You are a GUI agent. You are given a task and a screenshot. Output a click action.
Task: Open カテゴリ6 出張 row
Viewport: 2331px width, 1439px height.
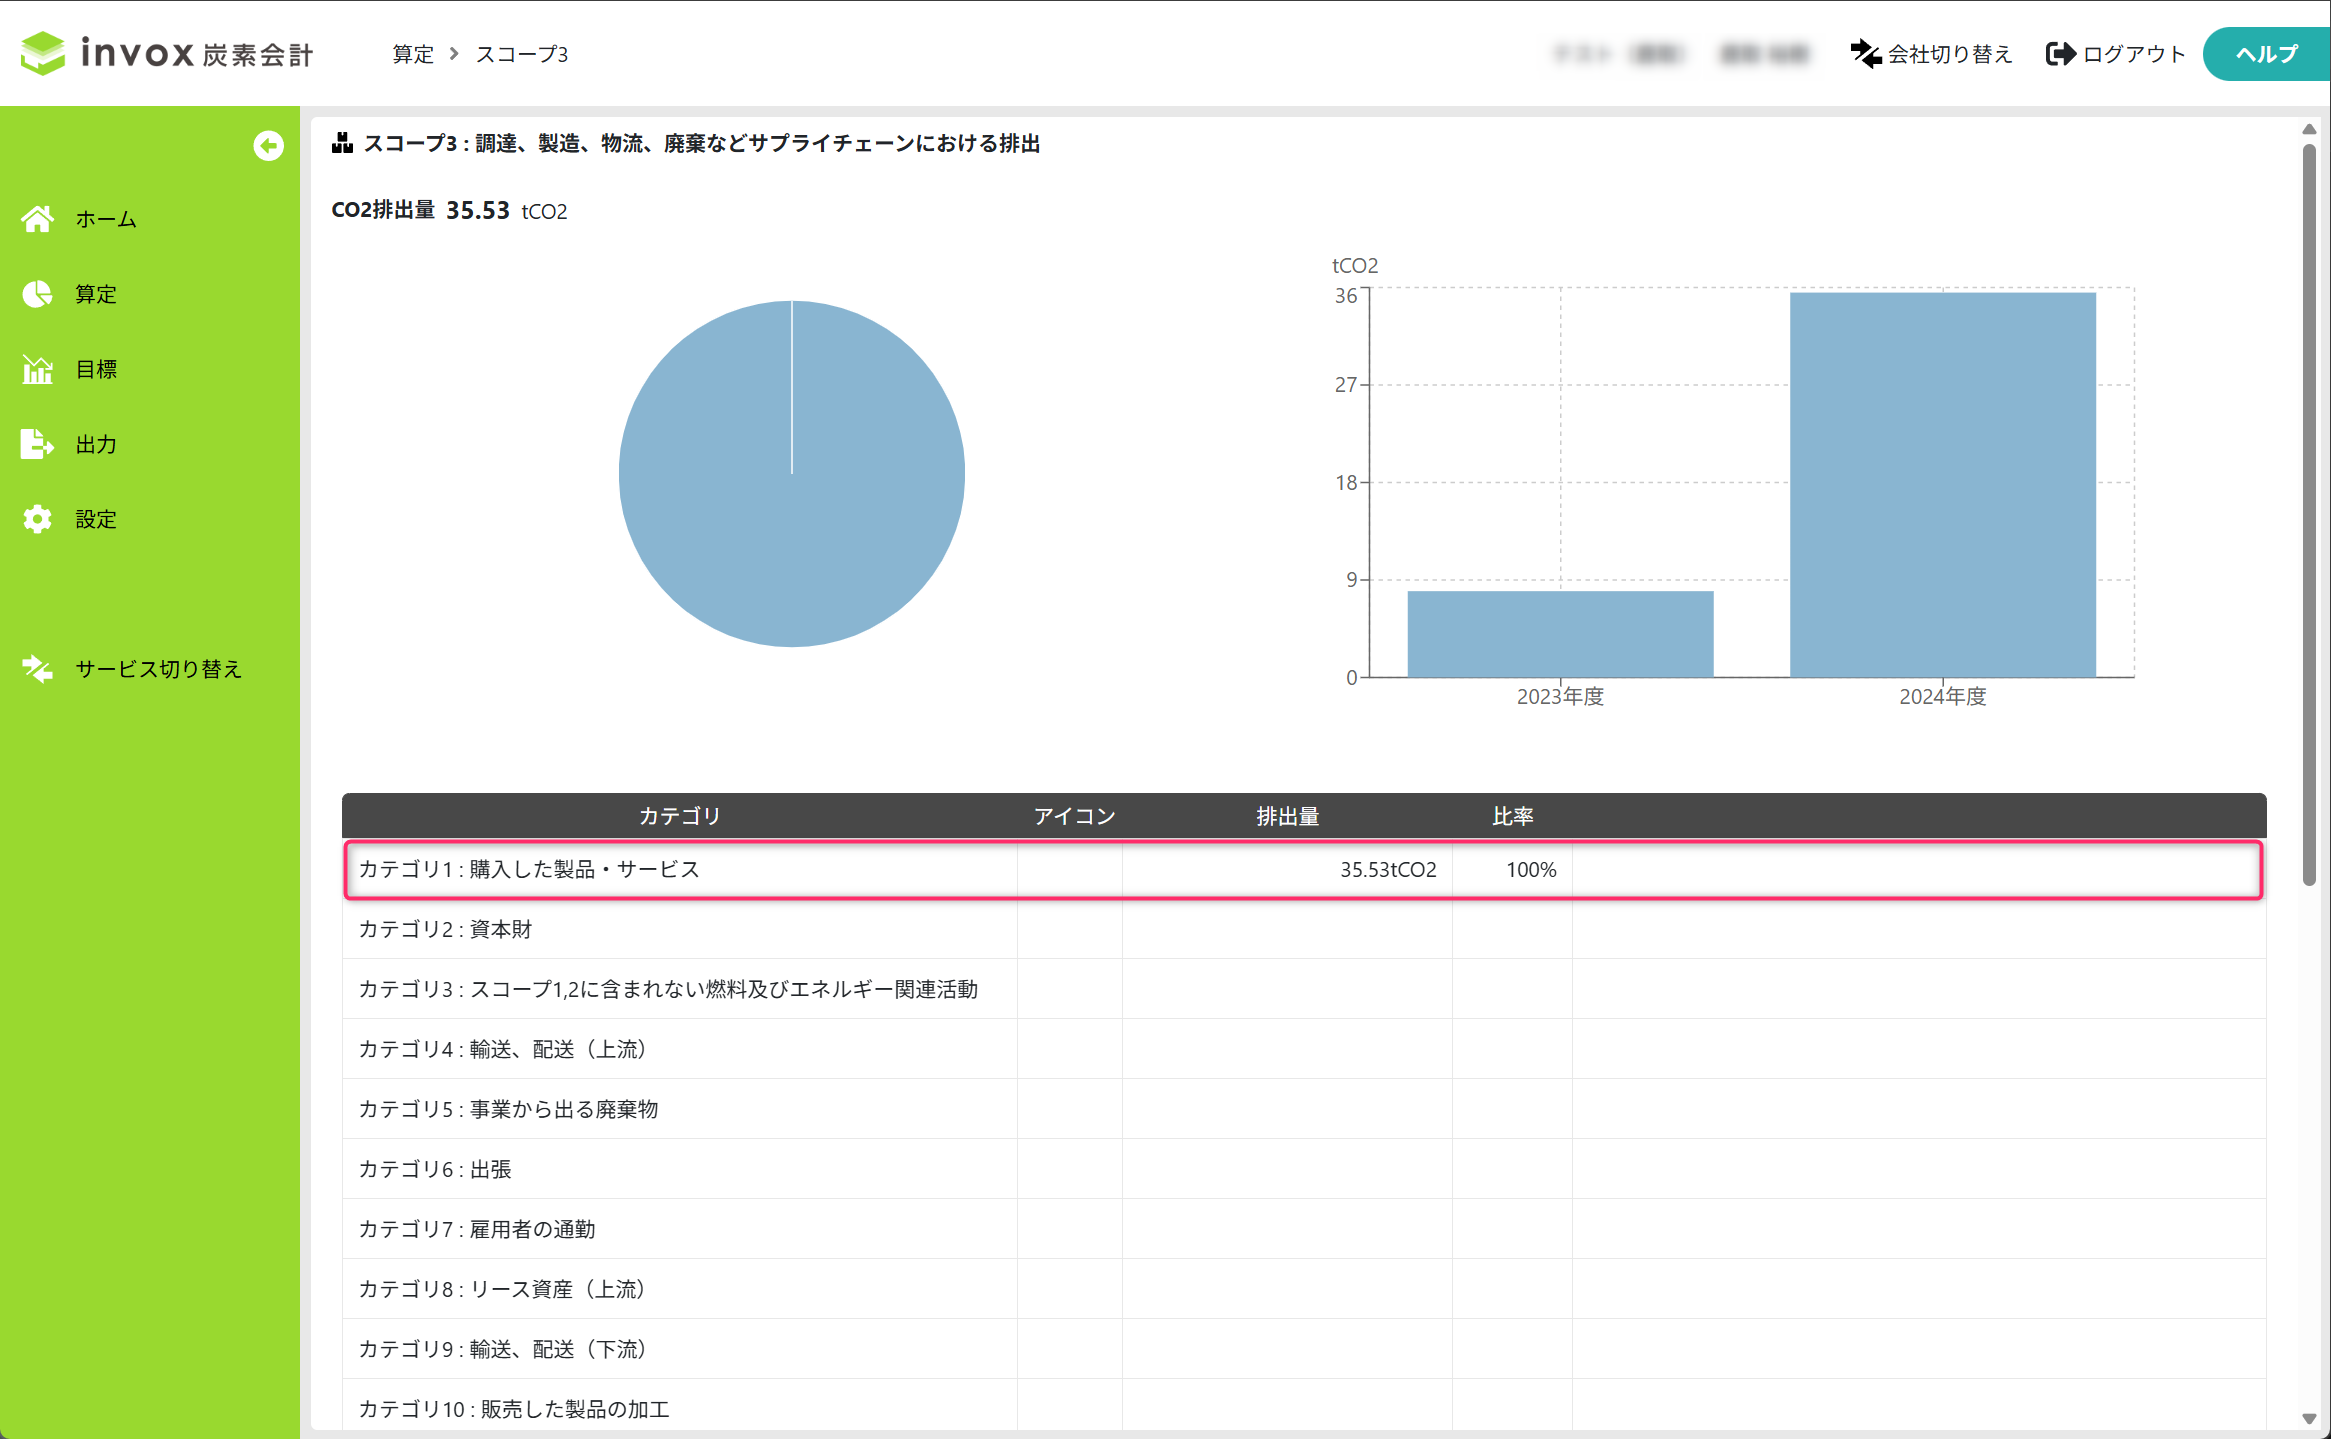435,1170
